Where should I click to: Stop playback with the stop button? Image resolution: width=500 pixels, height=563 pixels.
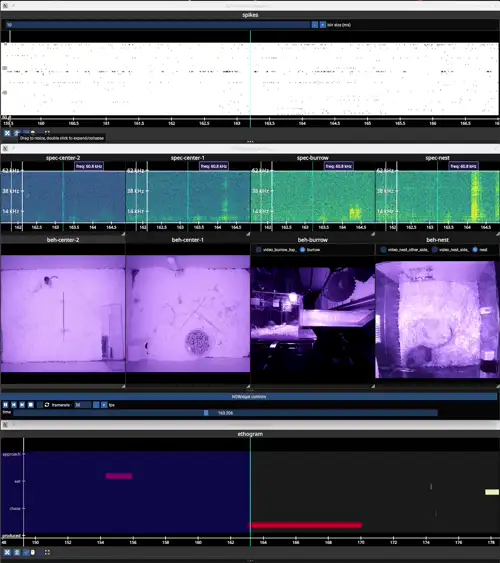tap(31, 405)
